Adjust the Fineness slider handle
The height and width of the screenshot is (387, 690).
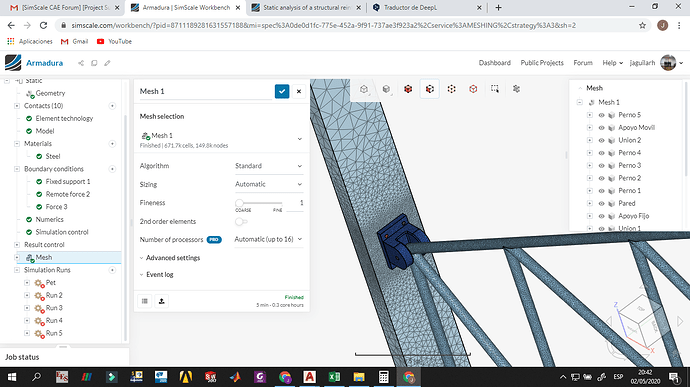point(239,203)
